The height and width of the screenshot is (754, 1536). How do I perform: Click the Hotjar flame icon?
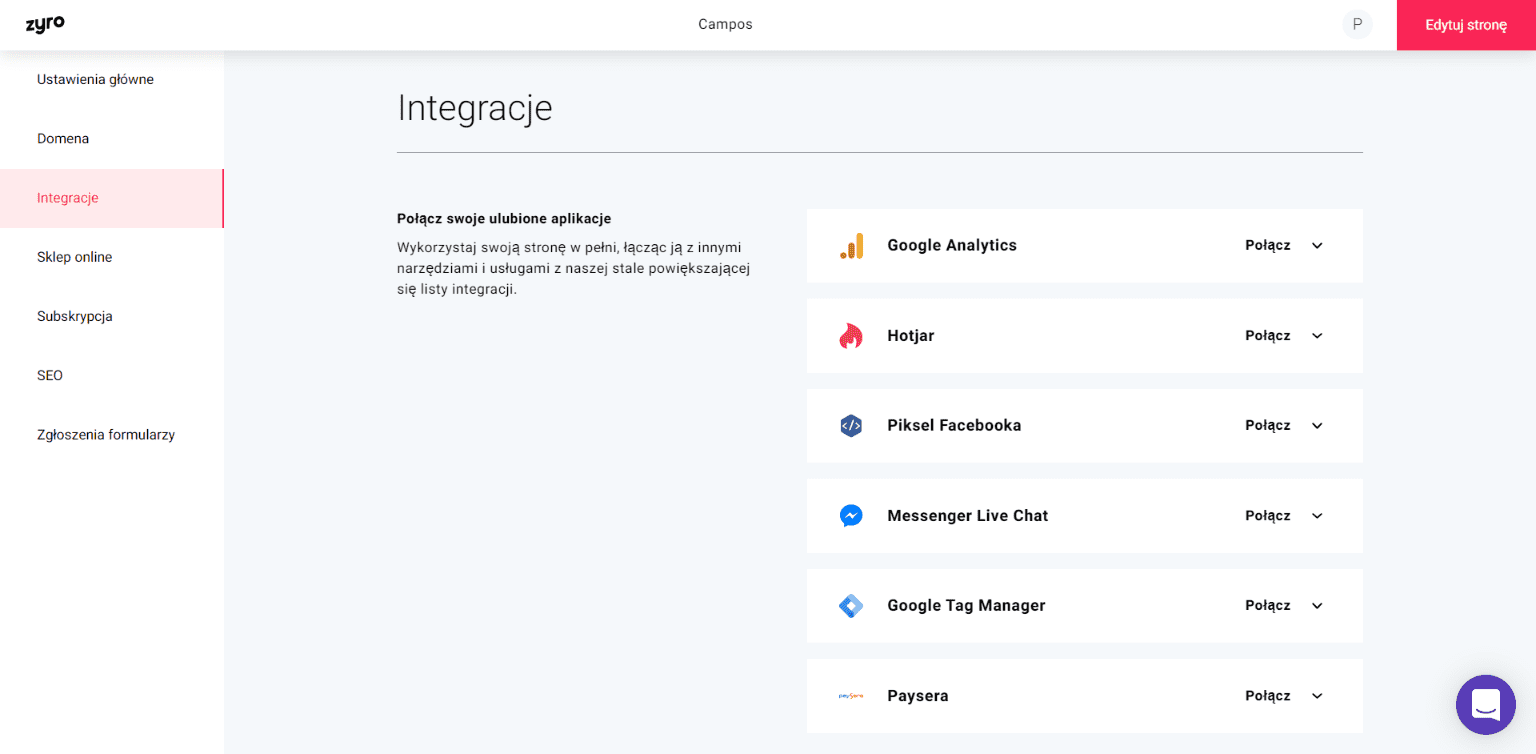(851, 335)
